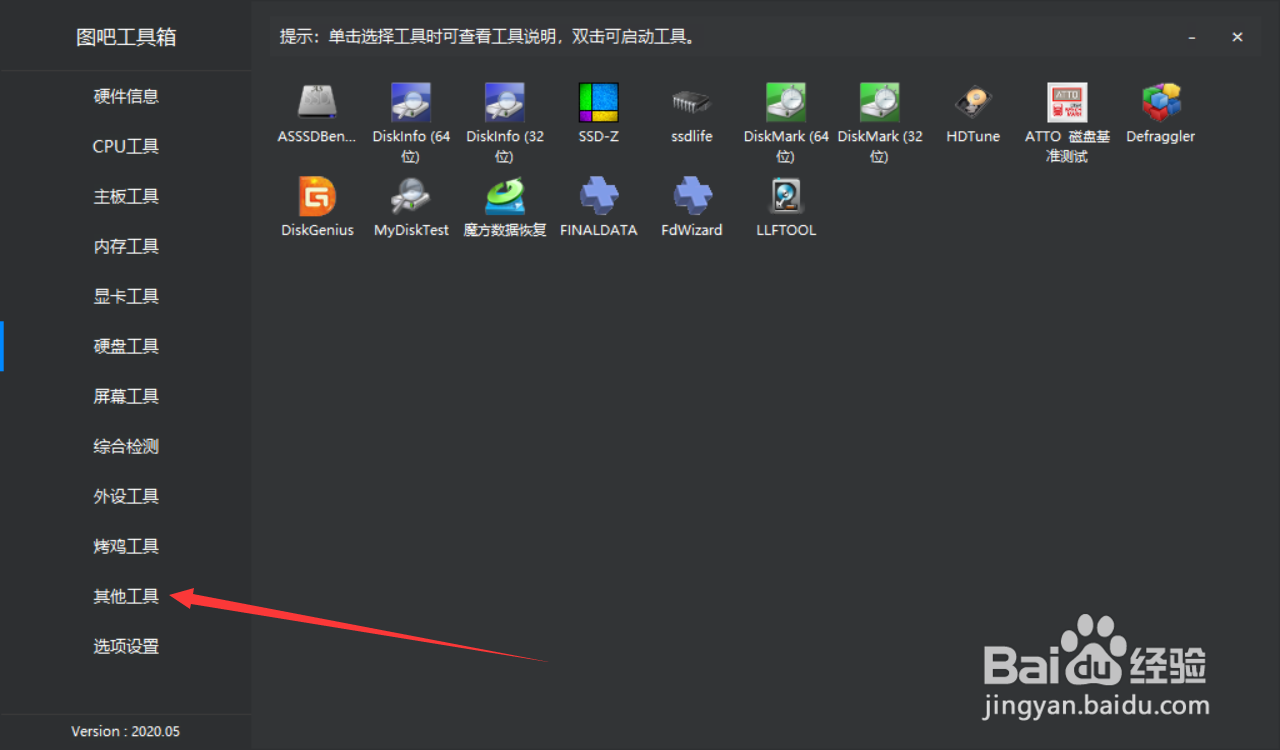Open 选项设置 in sidebar
The width and height of the screenshot is (1280, 750).
click(x=126, y=646)
